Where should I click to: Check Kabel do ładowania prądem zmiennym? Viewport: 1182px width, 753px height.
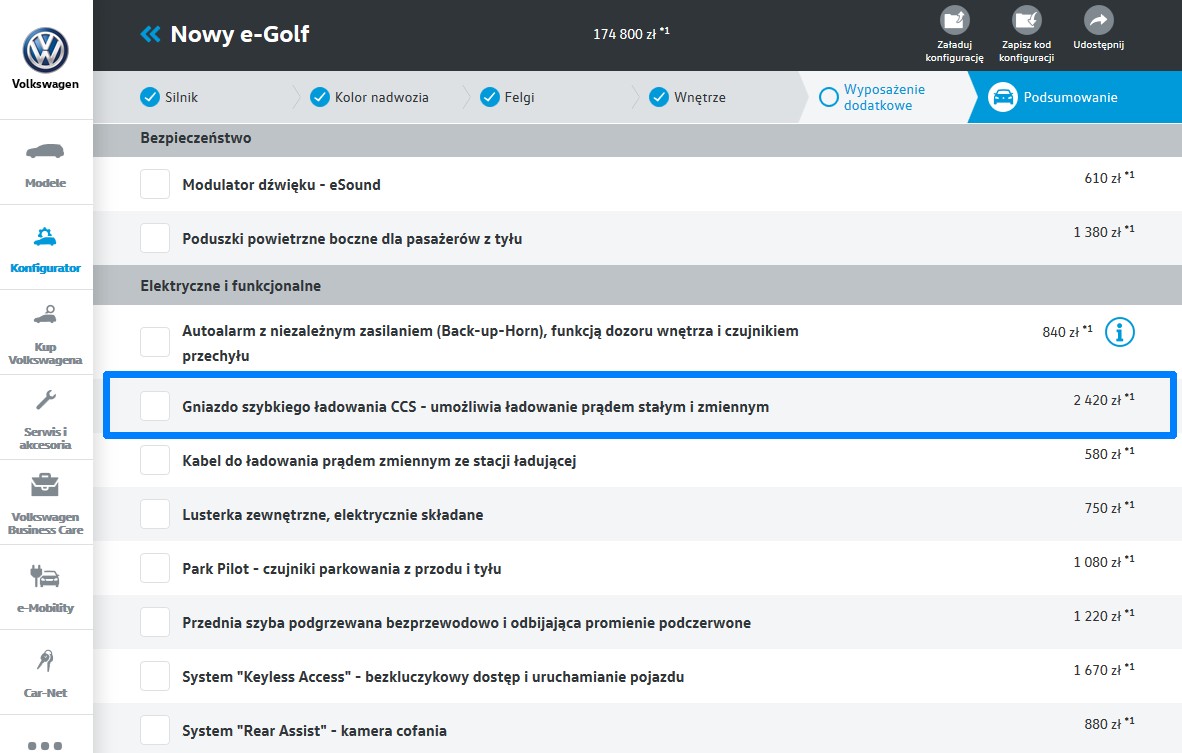click(155, 460)
